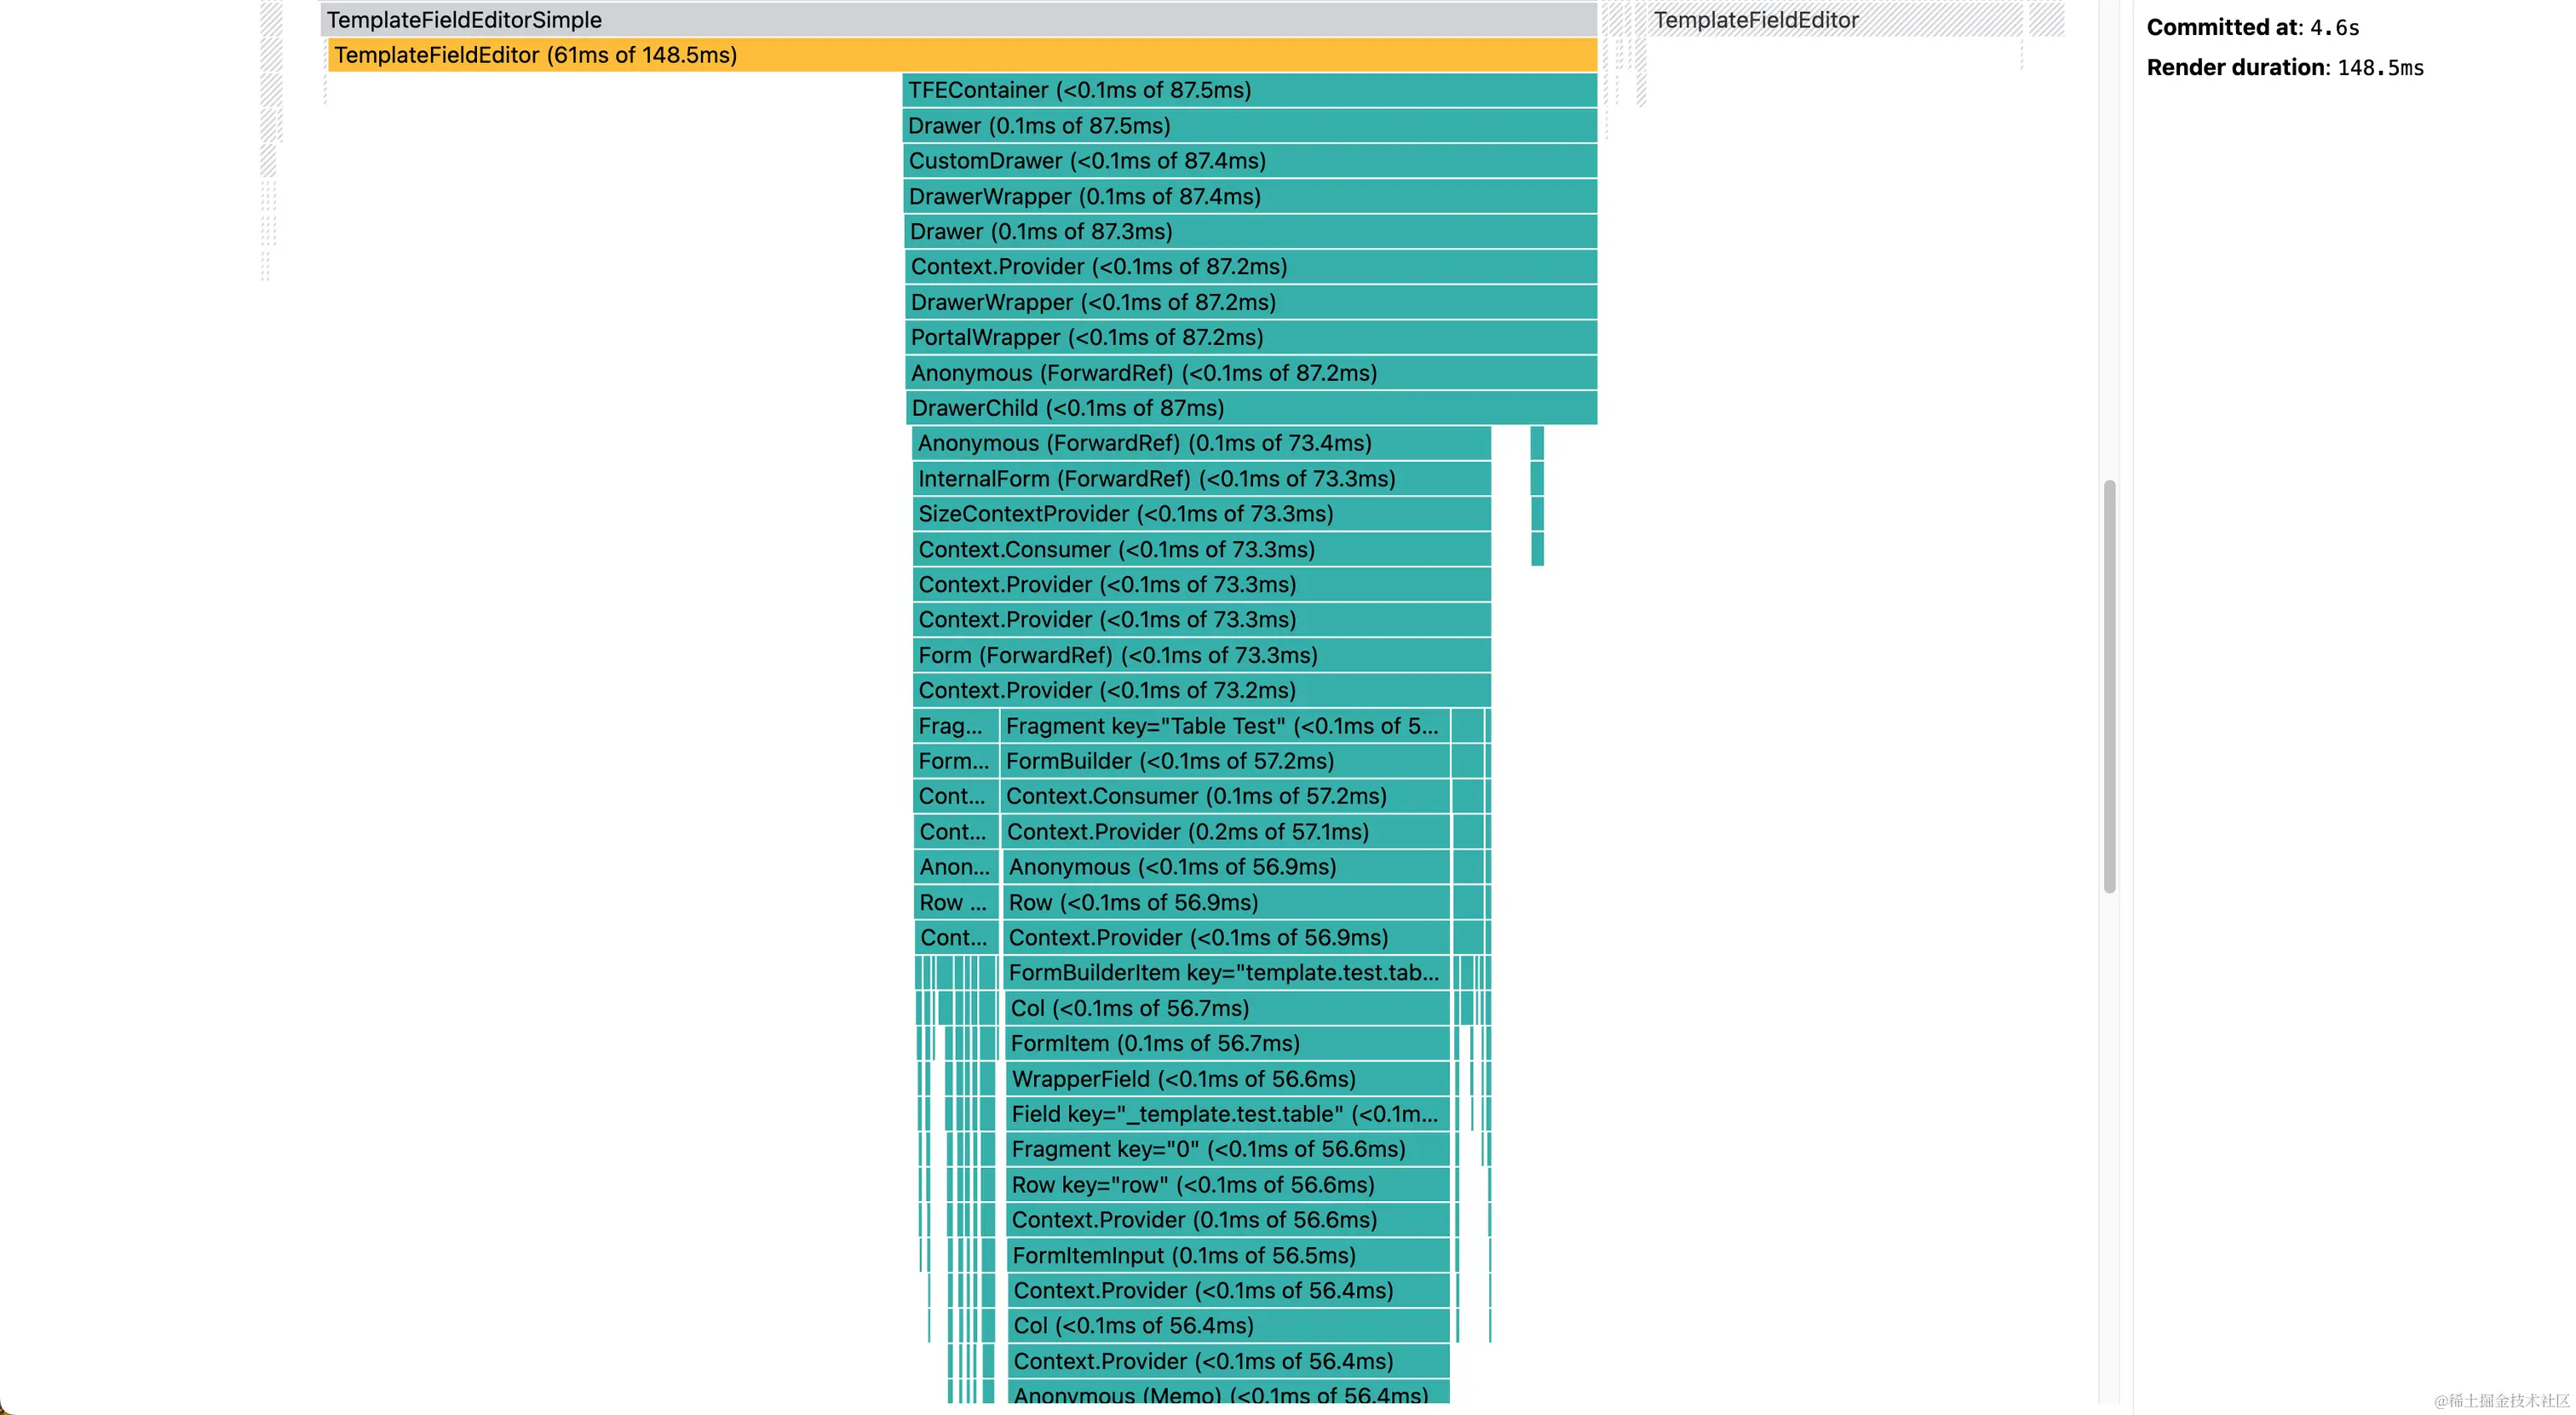Screen dimensions: 2576x1415
Task: Click Context.Provider (<0.1ms of 56.9ms) bar
Action: (1226, 937)
